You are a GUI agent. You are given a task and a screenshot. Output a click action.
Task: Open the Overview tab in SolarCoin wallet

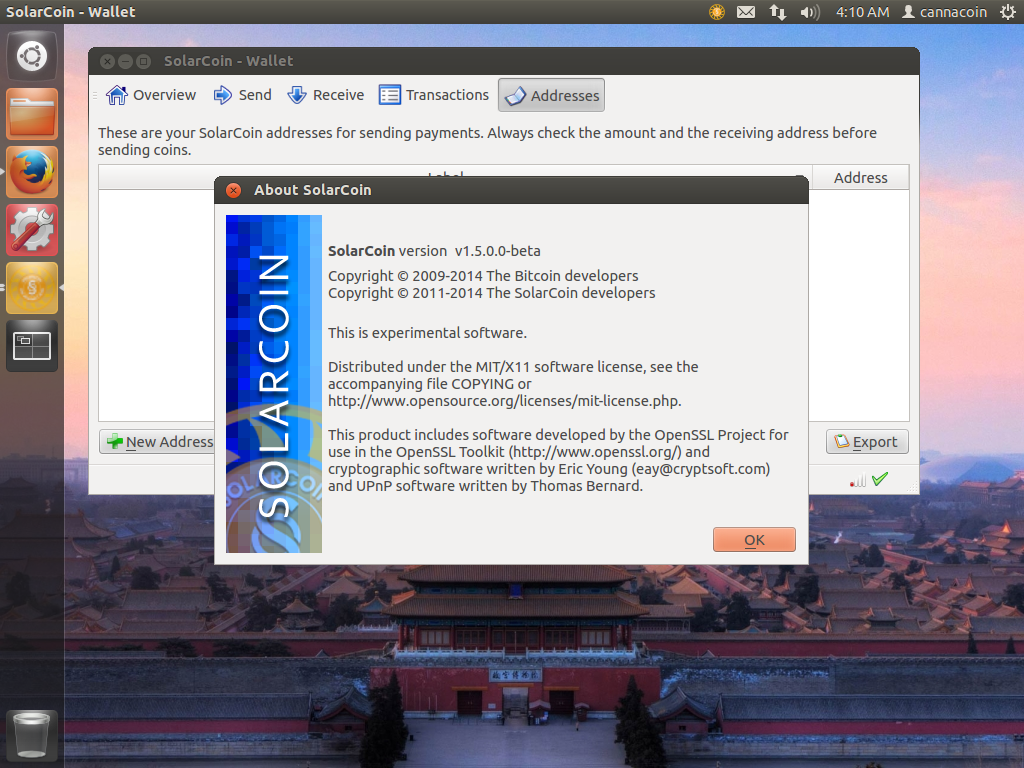click(x=152, y=95)
